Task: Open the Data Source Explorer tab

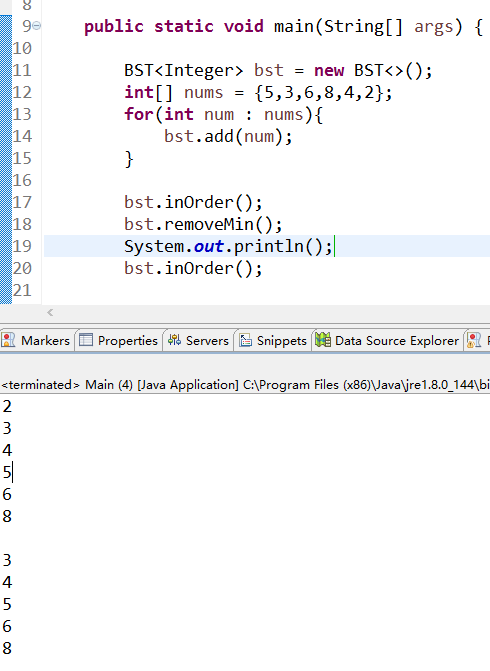Action: (387, 341)
